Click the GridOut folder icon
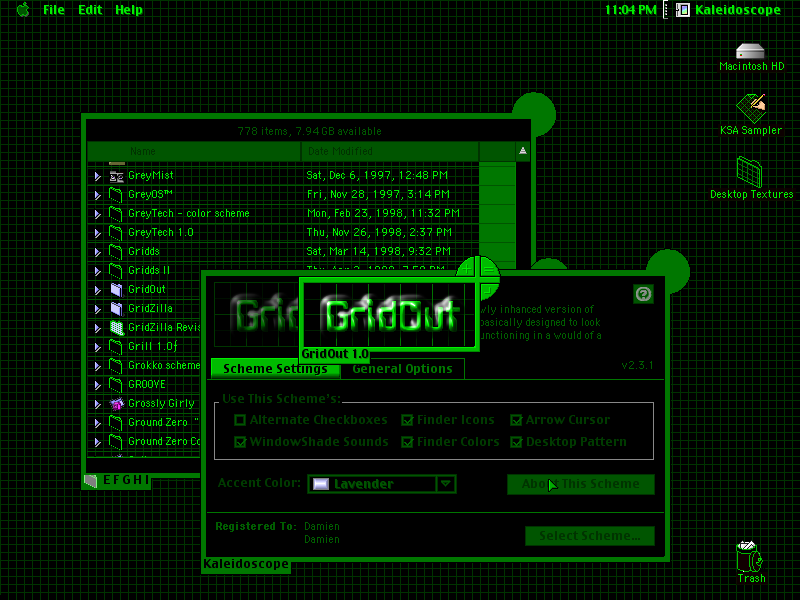Image resolution: width=800 pixels, height=600 pixels. tap(116, 289)
